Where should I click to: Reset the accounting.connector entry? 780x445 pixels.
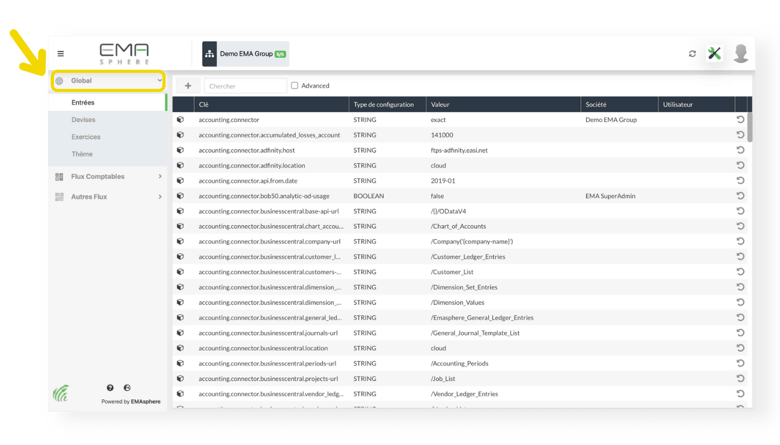[740, 120]
